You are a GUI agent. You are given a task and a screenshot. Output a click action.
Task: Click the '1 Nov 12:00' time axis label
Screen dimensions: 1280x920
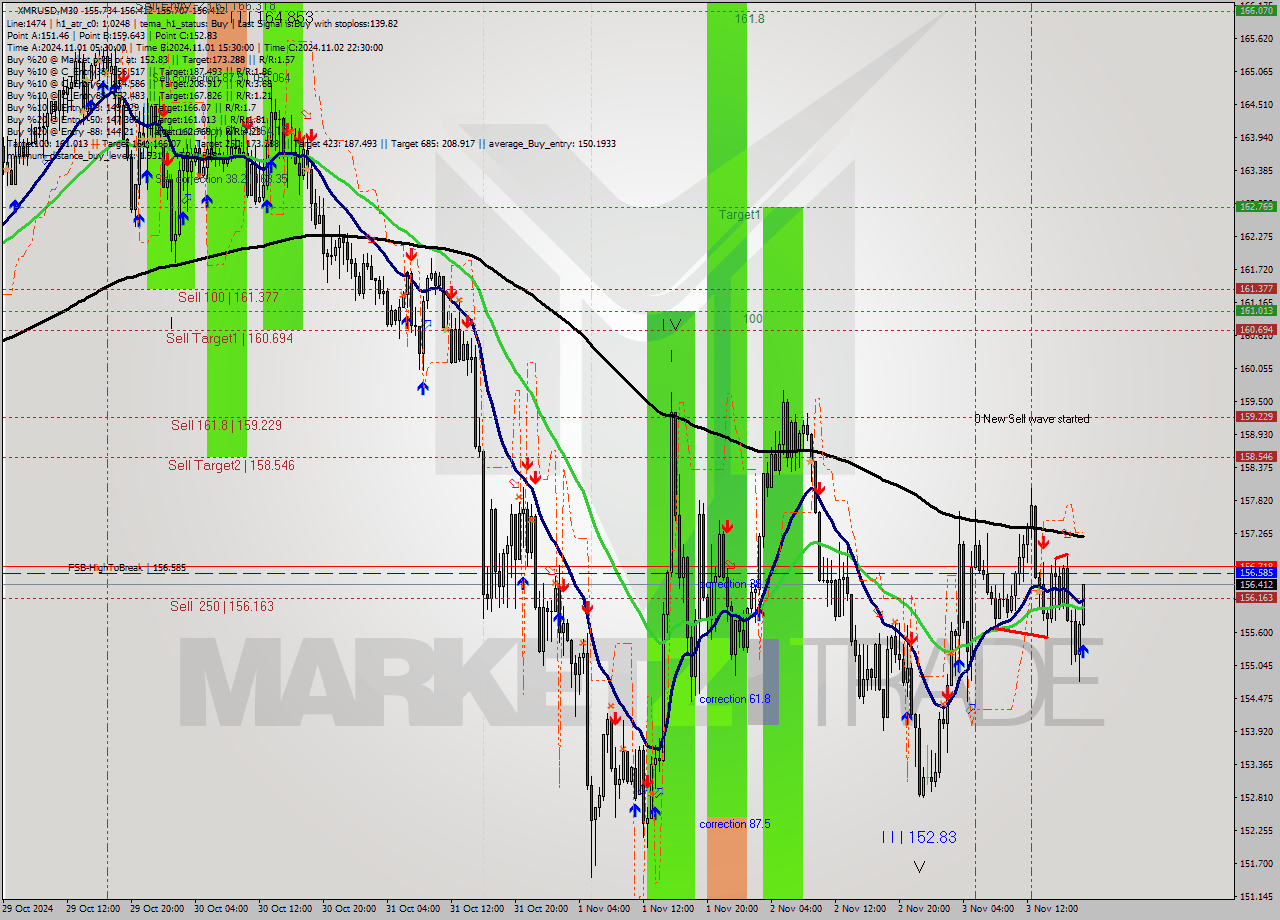pyautogui.click(x=667, y=909)
